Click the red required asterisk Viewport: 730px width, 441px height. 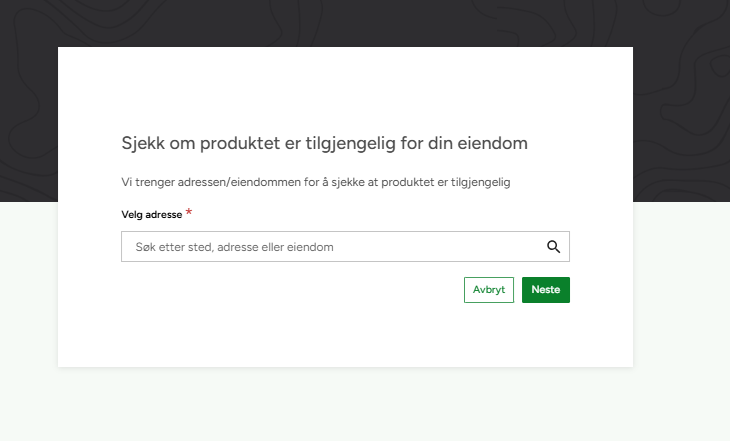pyautogui.click(x=189, y=213)
